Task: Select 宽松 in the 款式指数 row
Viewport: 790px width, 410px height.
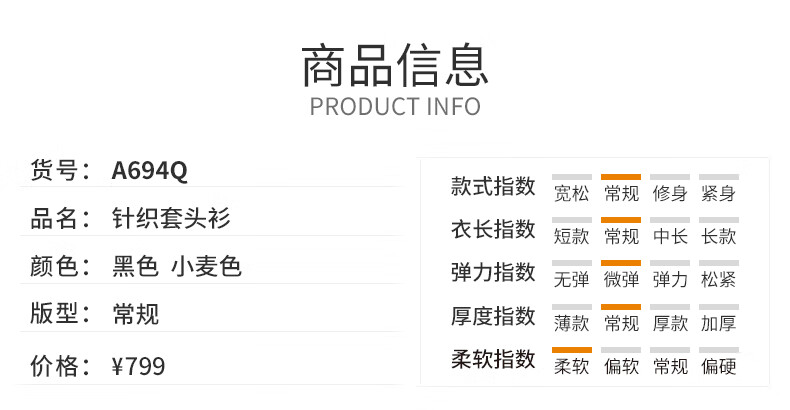Action: 571,193
